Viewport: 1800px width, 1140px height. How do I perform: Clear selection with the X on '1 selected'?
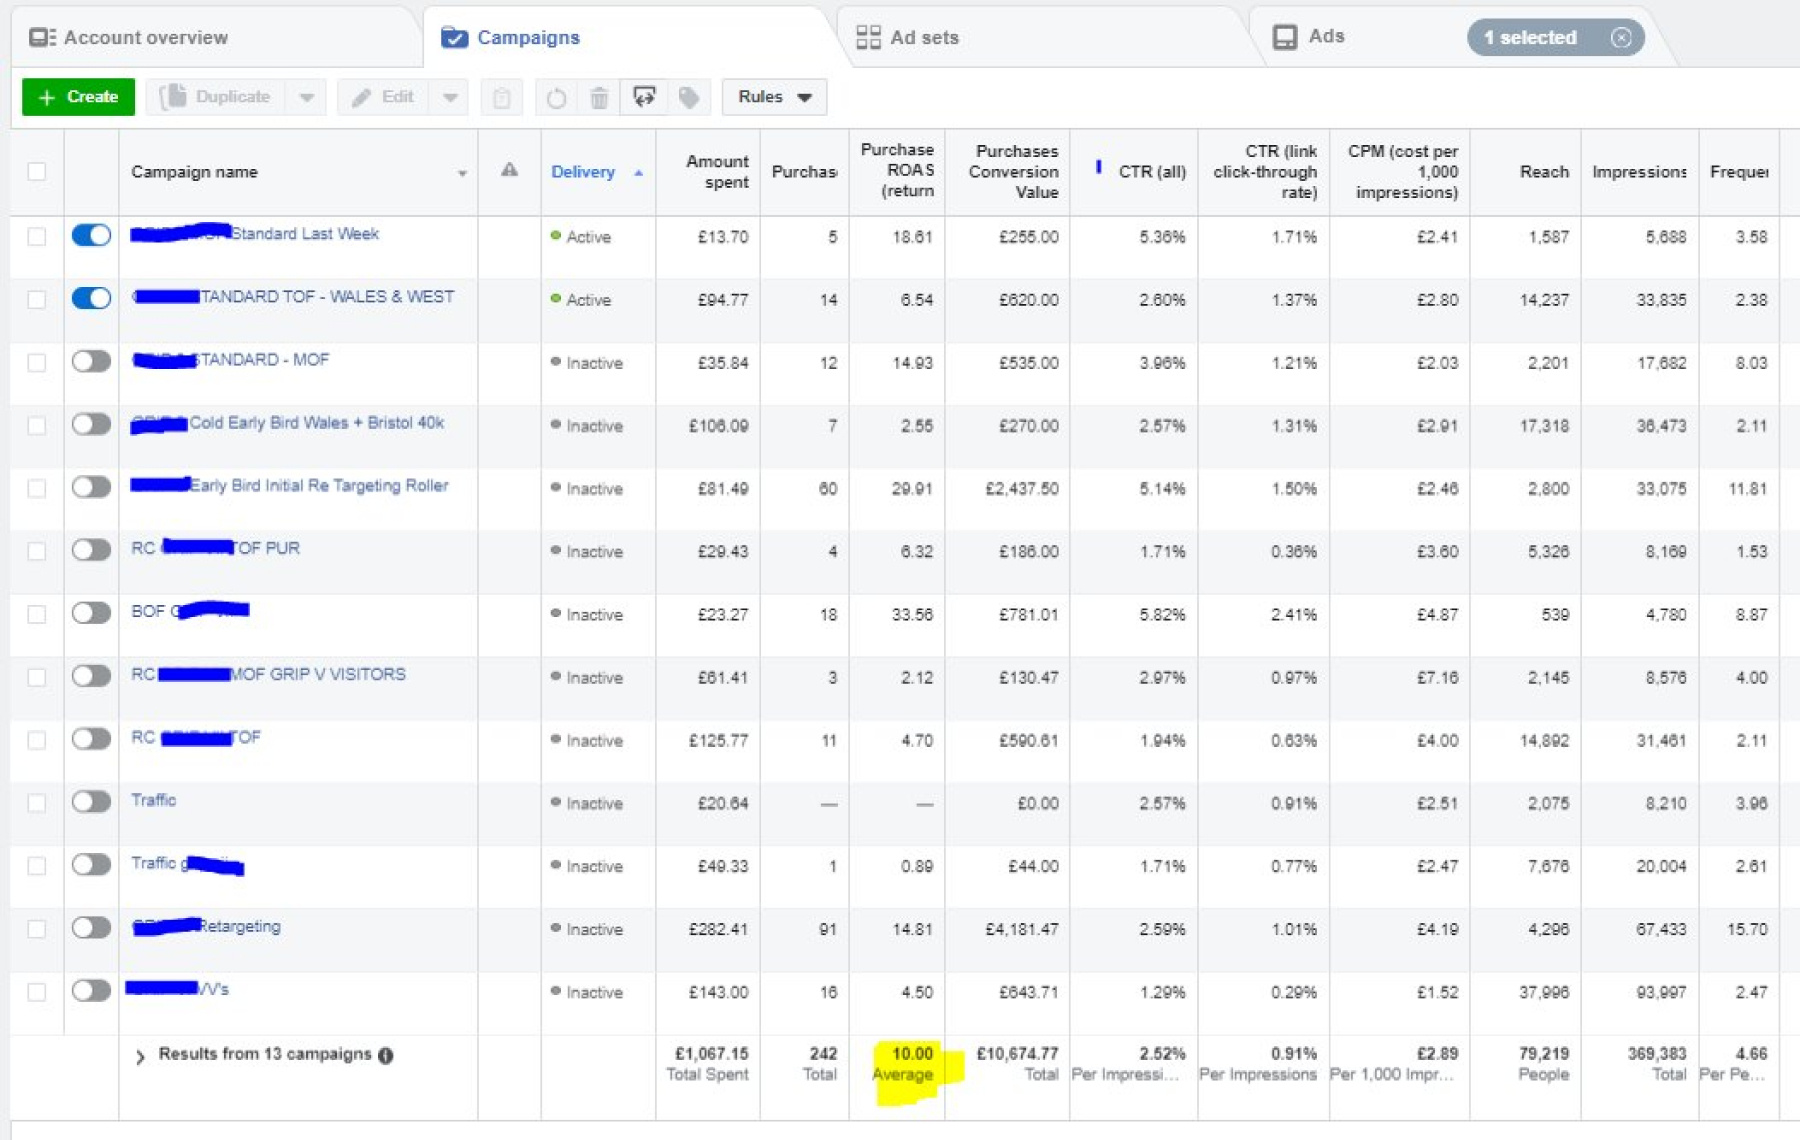[x=1621, y=37]
